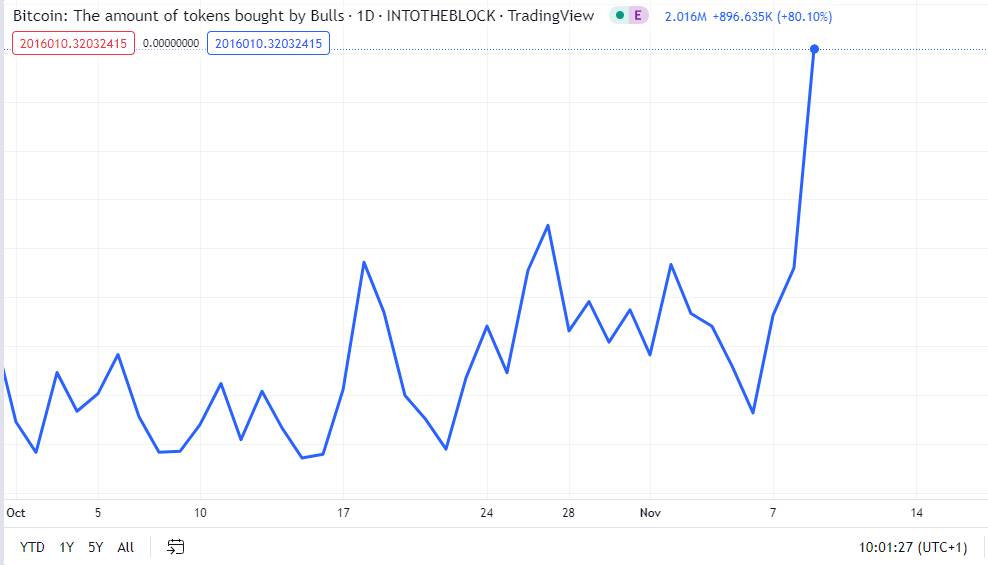
Task: Click the 14 date label on axis
Action: click(x=916, y=513)
